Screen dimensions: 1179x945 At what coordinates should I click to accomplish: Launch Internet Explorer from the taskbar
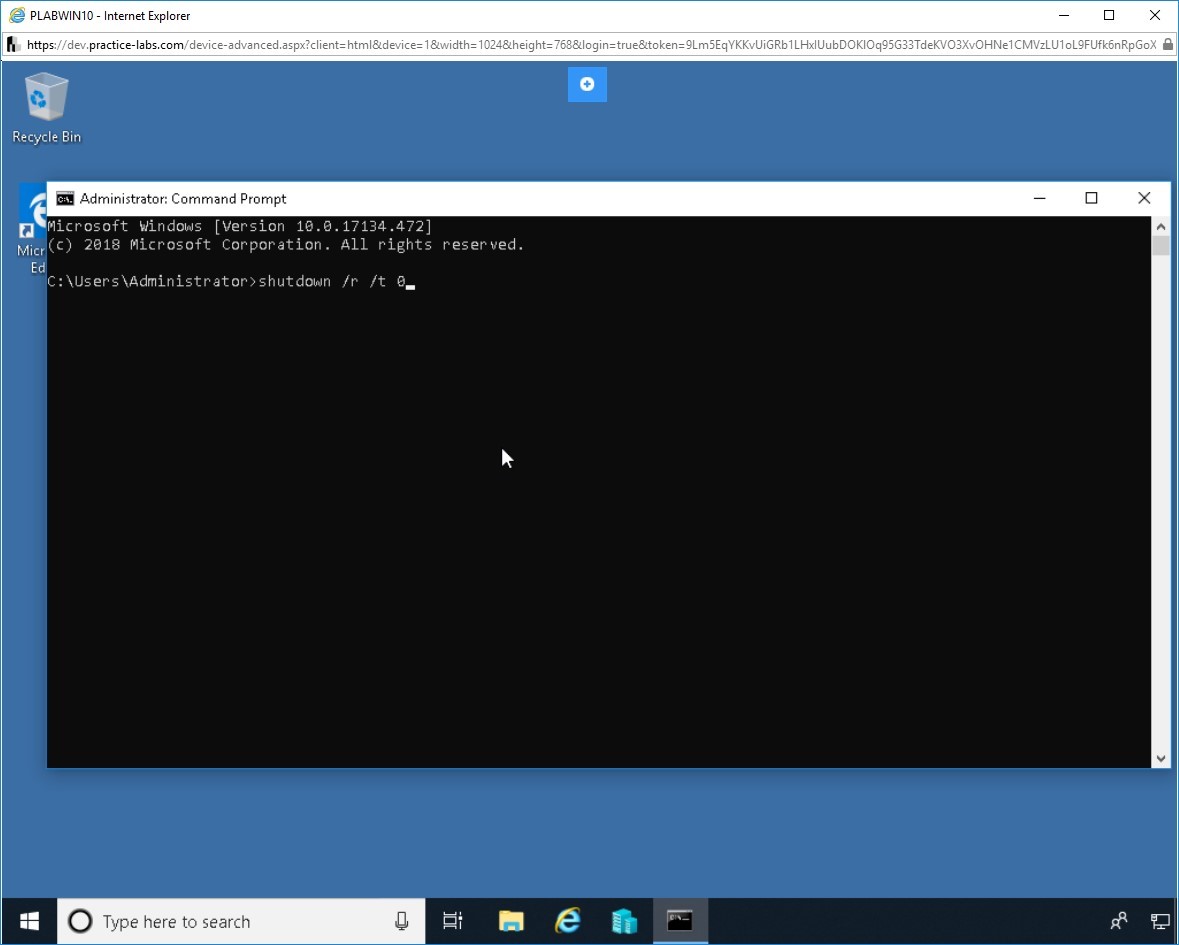click(x=568, y=921)
